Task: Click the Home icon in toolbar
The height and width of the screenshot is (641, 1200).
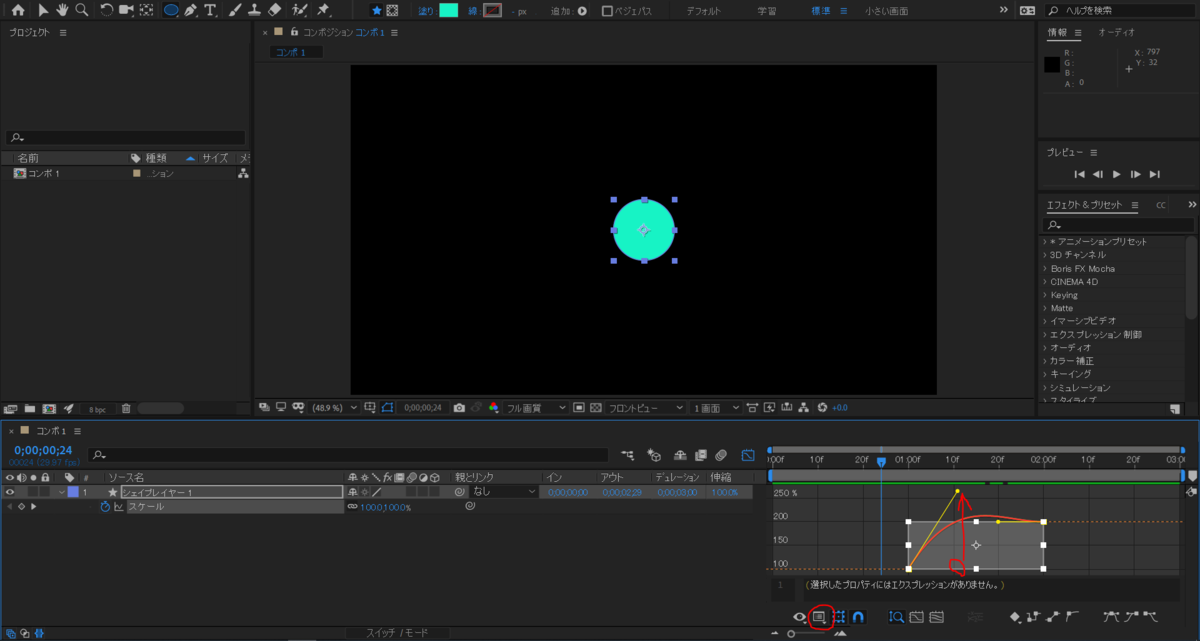Action: pyautogui.click(x=18, y=10)
